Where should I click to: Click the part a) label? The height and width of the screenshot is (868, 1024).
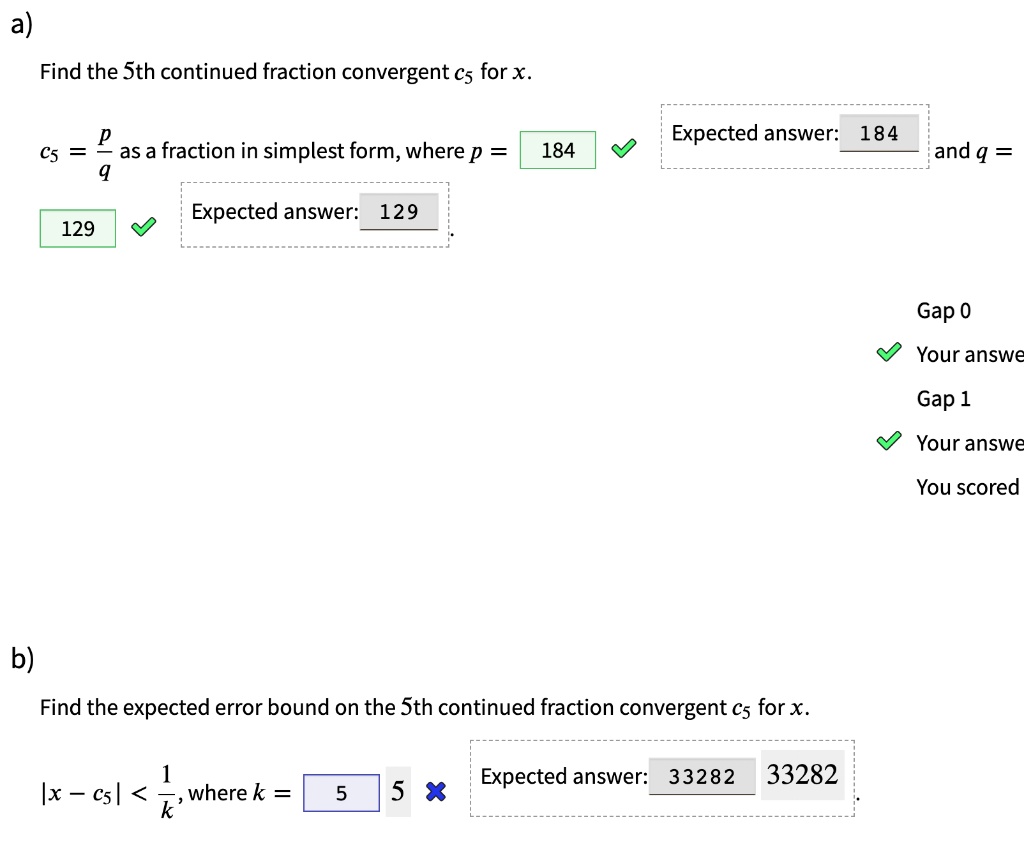click(x=22, y=24)
